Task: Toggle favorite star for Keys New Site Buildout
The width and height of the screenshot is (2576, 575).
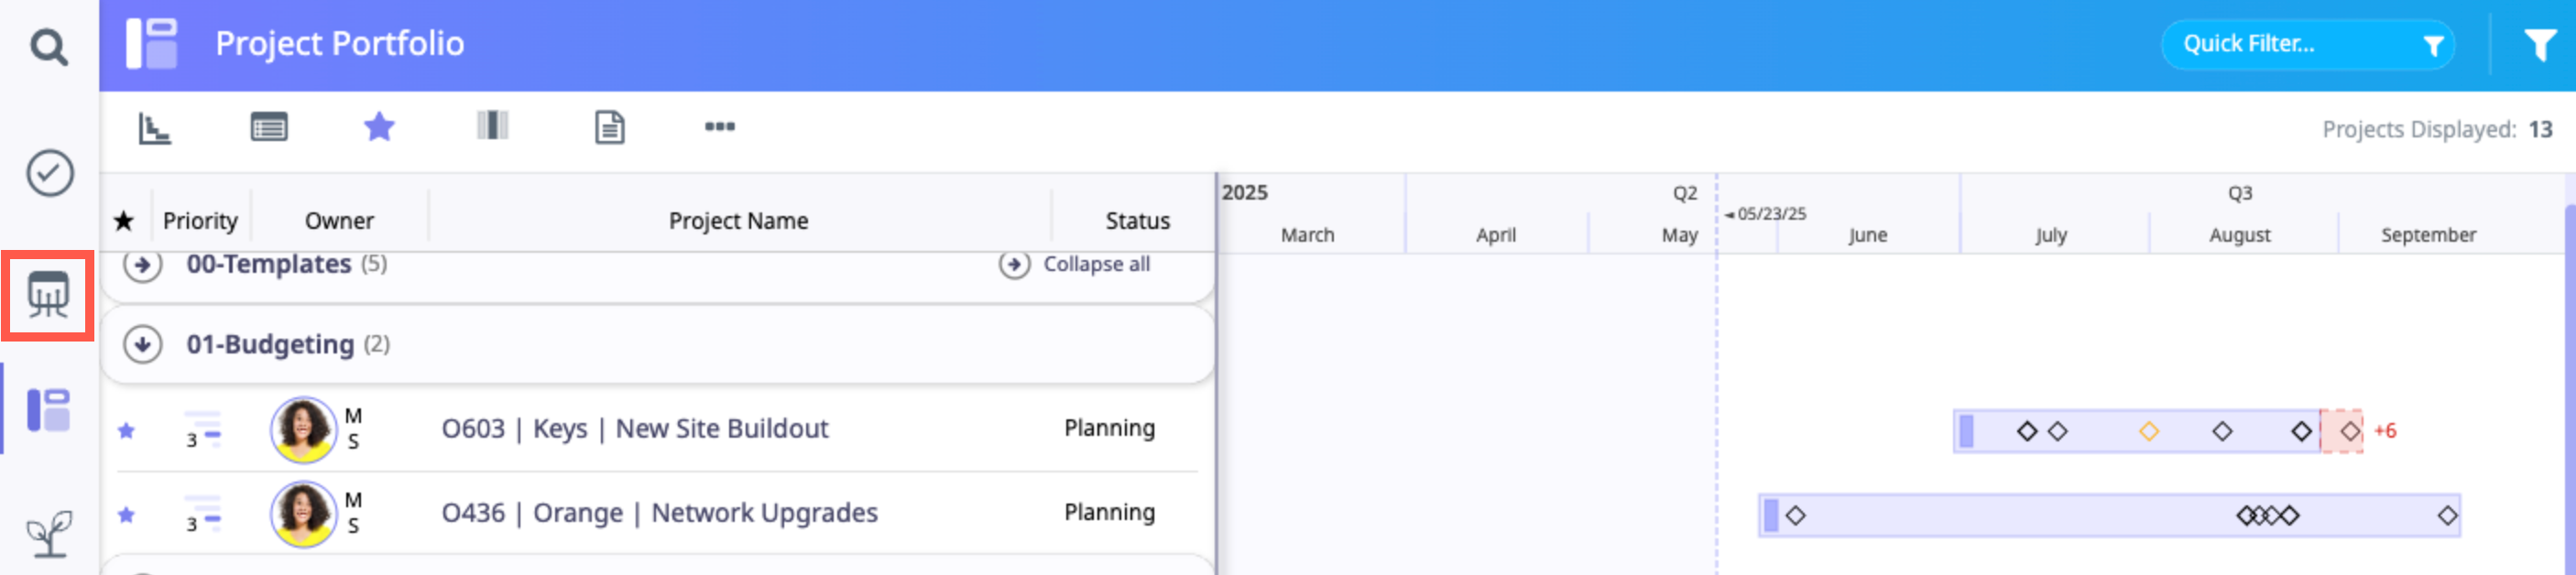Action: pyautogui.click(x=126, y=431)
